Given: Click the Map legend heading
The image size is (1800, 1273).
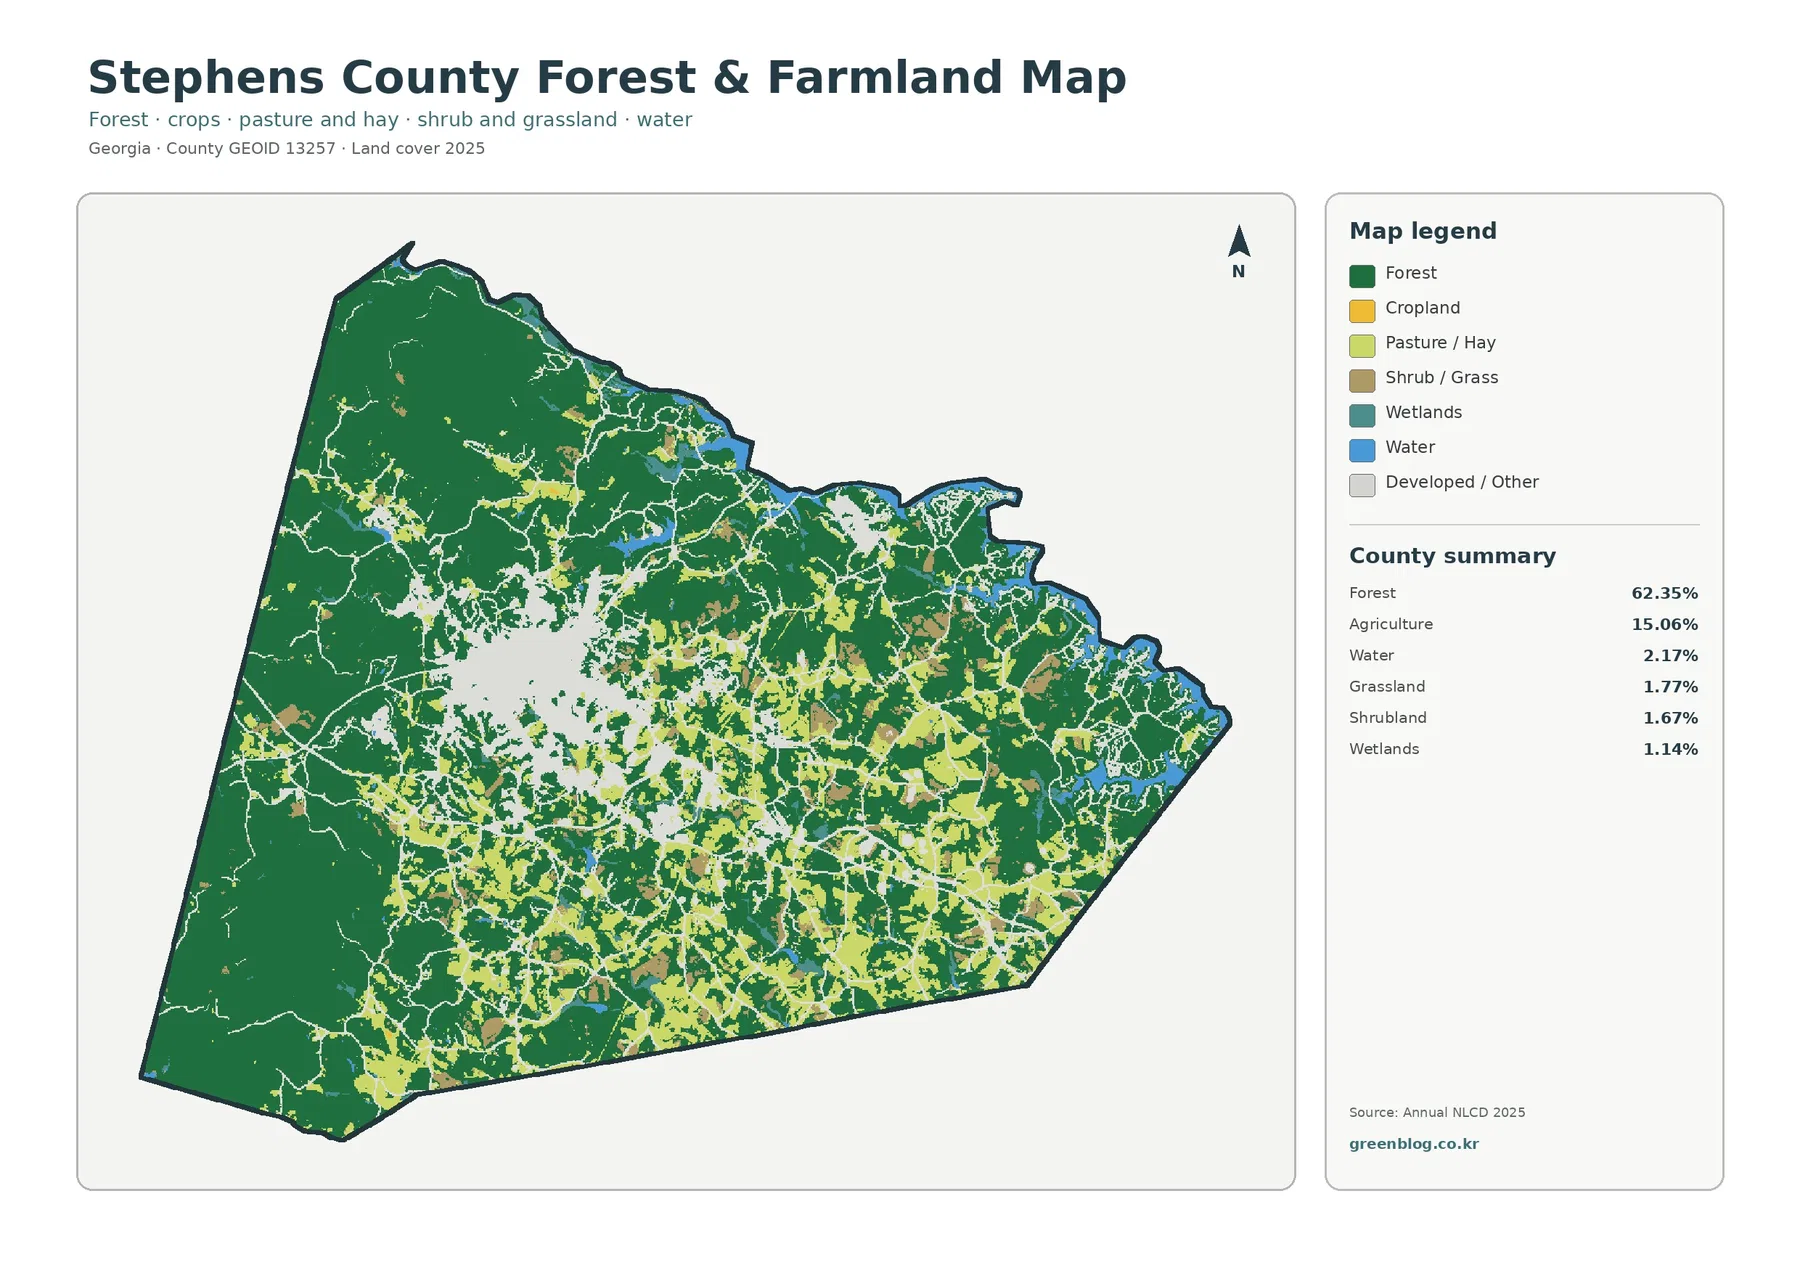Looking at the screenshot, I should click(x=1423, y=231).
